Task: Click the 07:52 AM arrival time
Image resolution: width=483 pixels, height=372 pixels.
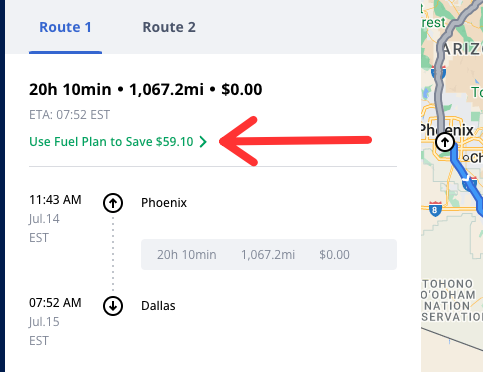Action: click(55, 303)
